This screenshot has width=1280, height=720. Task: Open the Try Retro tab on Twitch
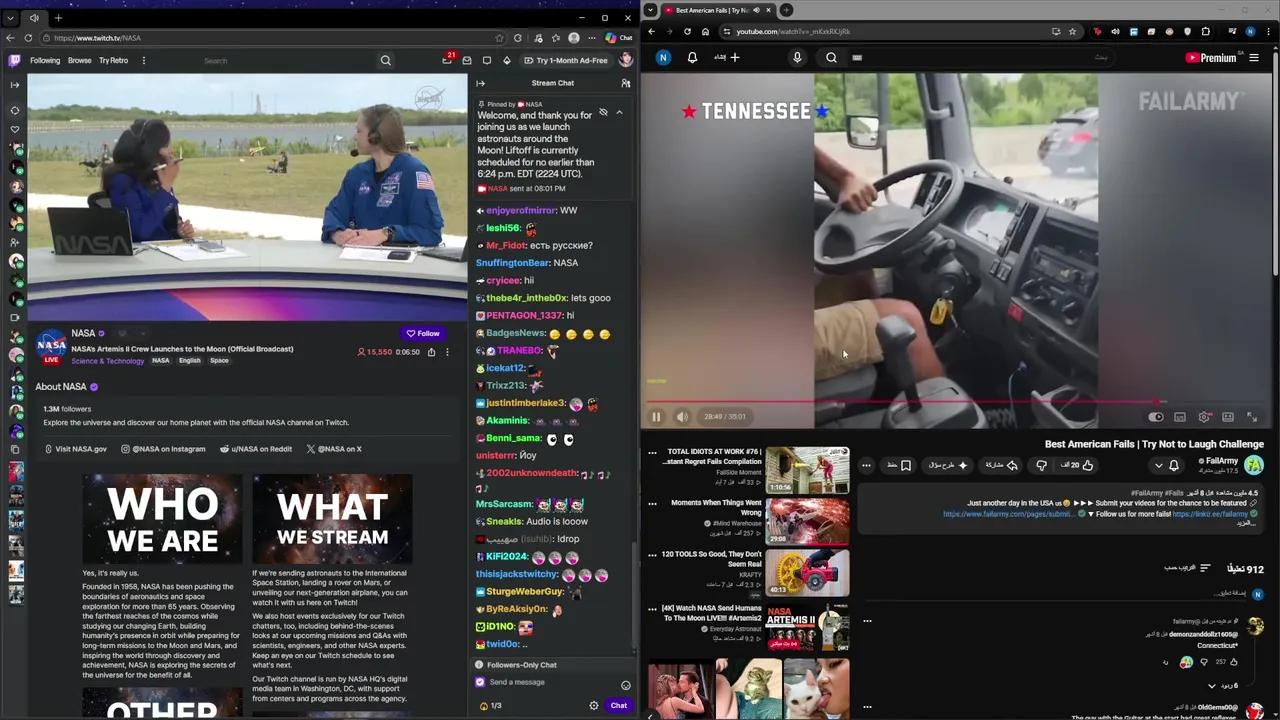pos(113,60)
